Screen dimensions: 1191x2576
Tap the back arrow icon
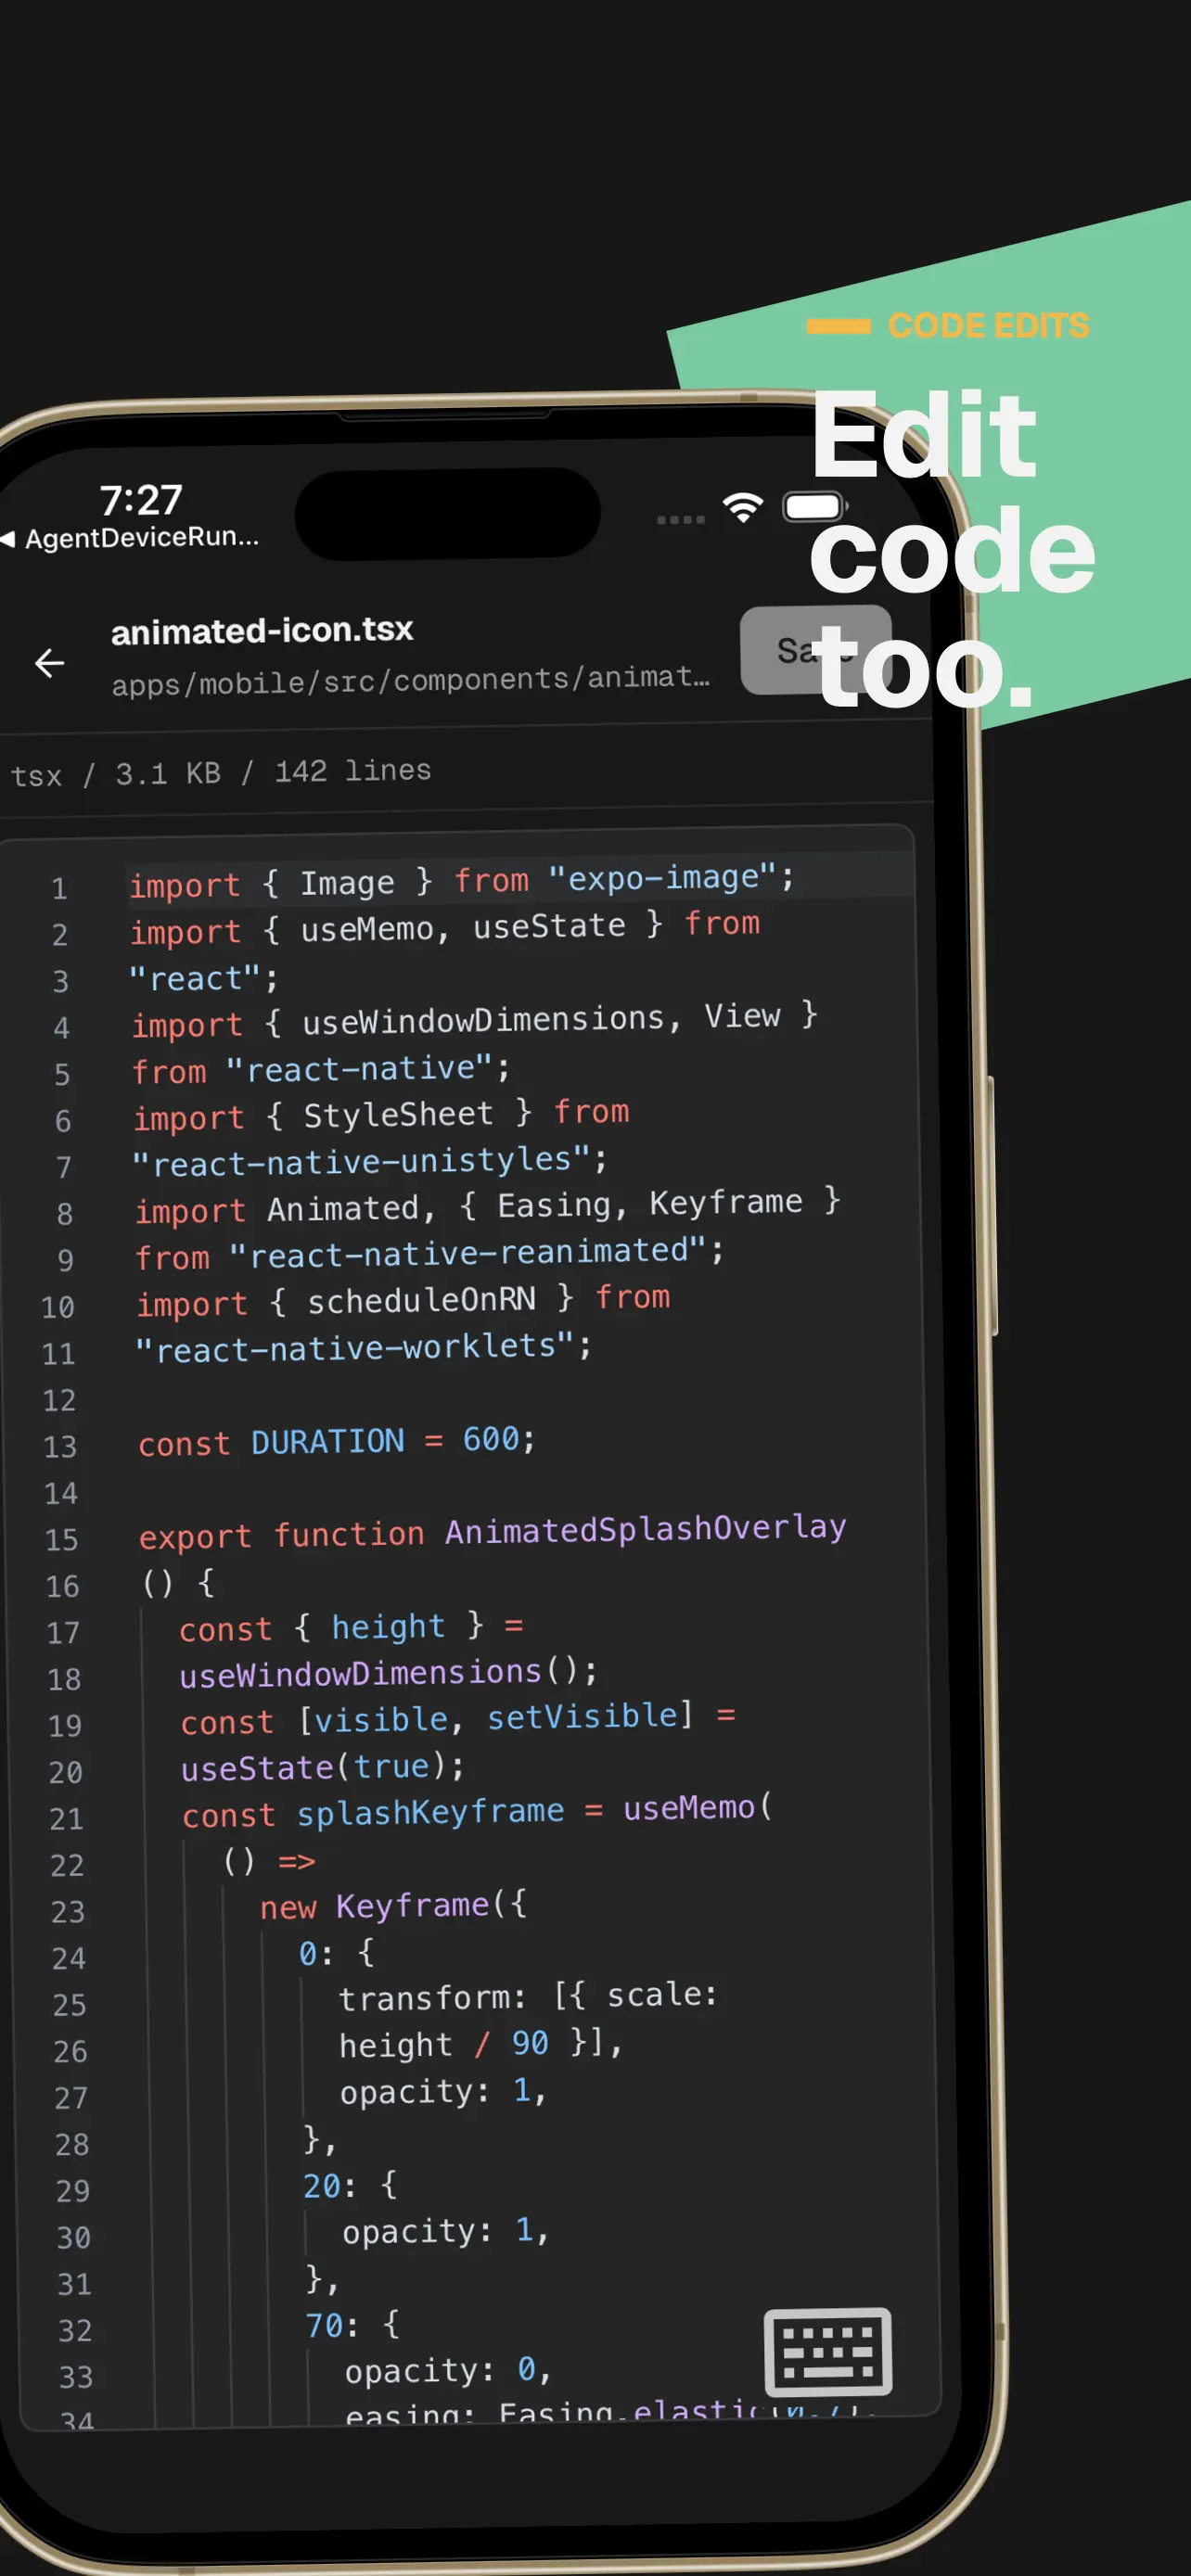(x=49, y=662)
